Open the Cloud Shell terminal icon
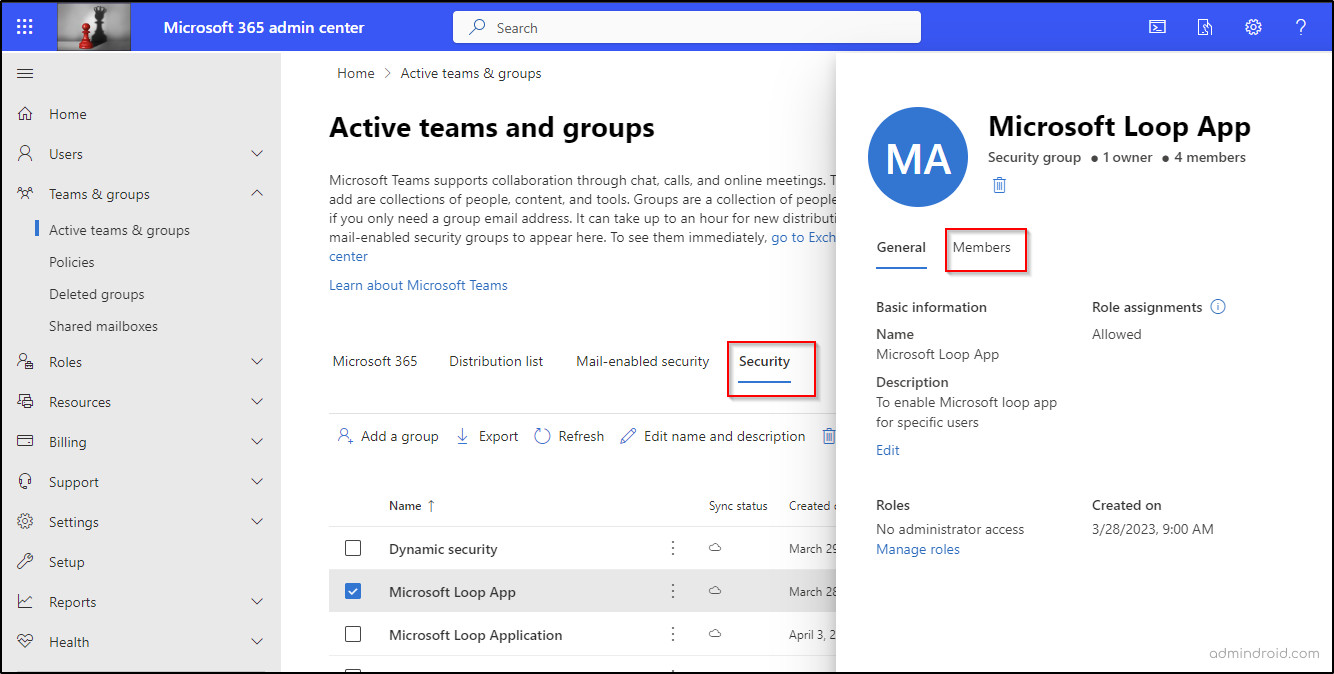 tap(1157, 27)
